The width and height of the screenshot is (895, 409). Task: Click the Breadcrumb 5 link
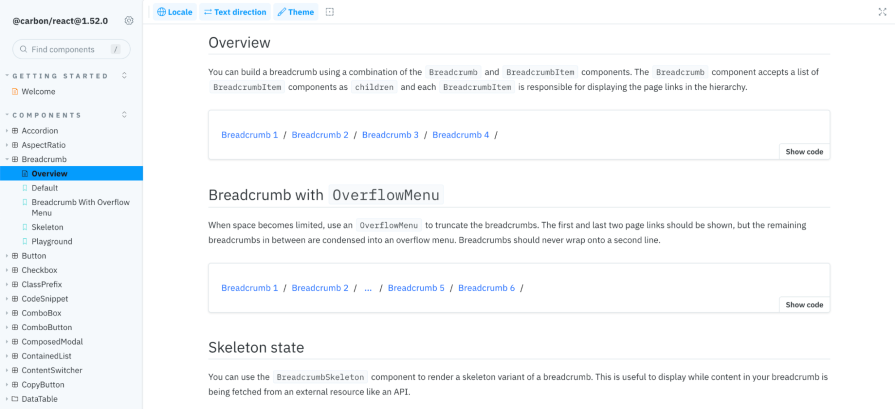(x=416, y=288)
